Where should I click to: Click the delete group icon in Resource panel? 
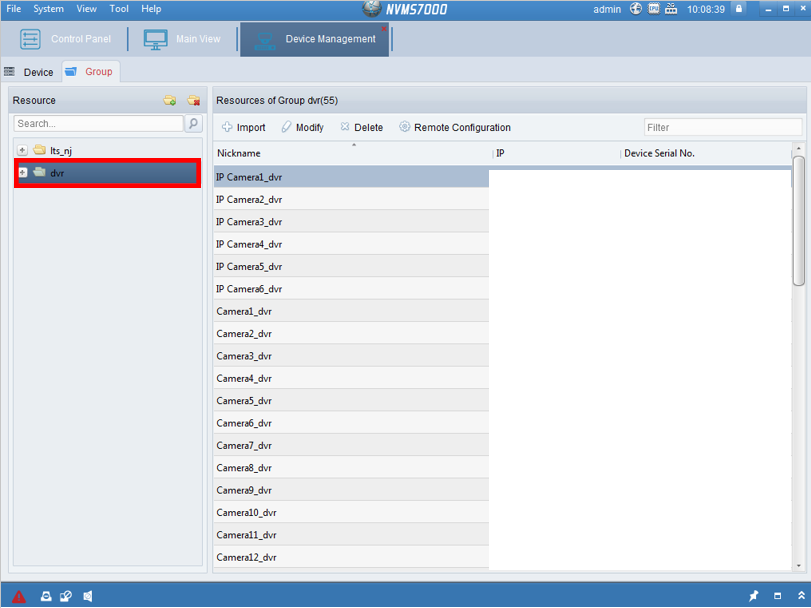193,101
